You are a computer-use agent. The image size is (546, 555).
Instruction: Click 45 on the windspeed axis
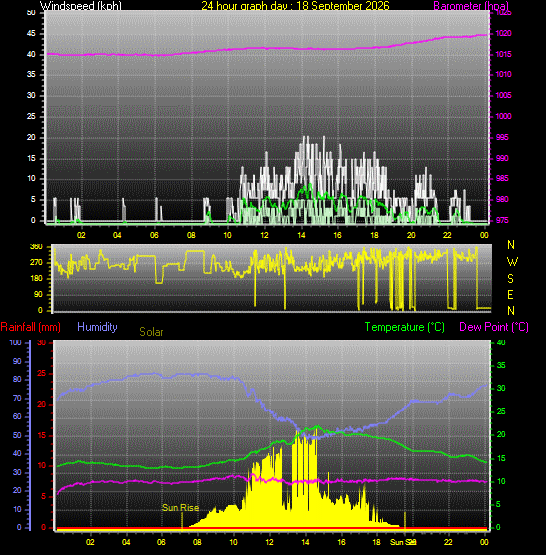[x=31, y=33]
